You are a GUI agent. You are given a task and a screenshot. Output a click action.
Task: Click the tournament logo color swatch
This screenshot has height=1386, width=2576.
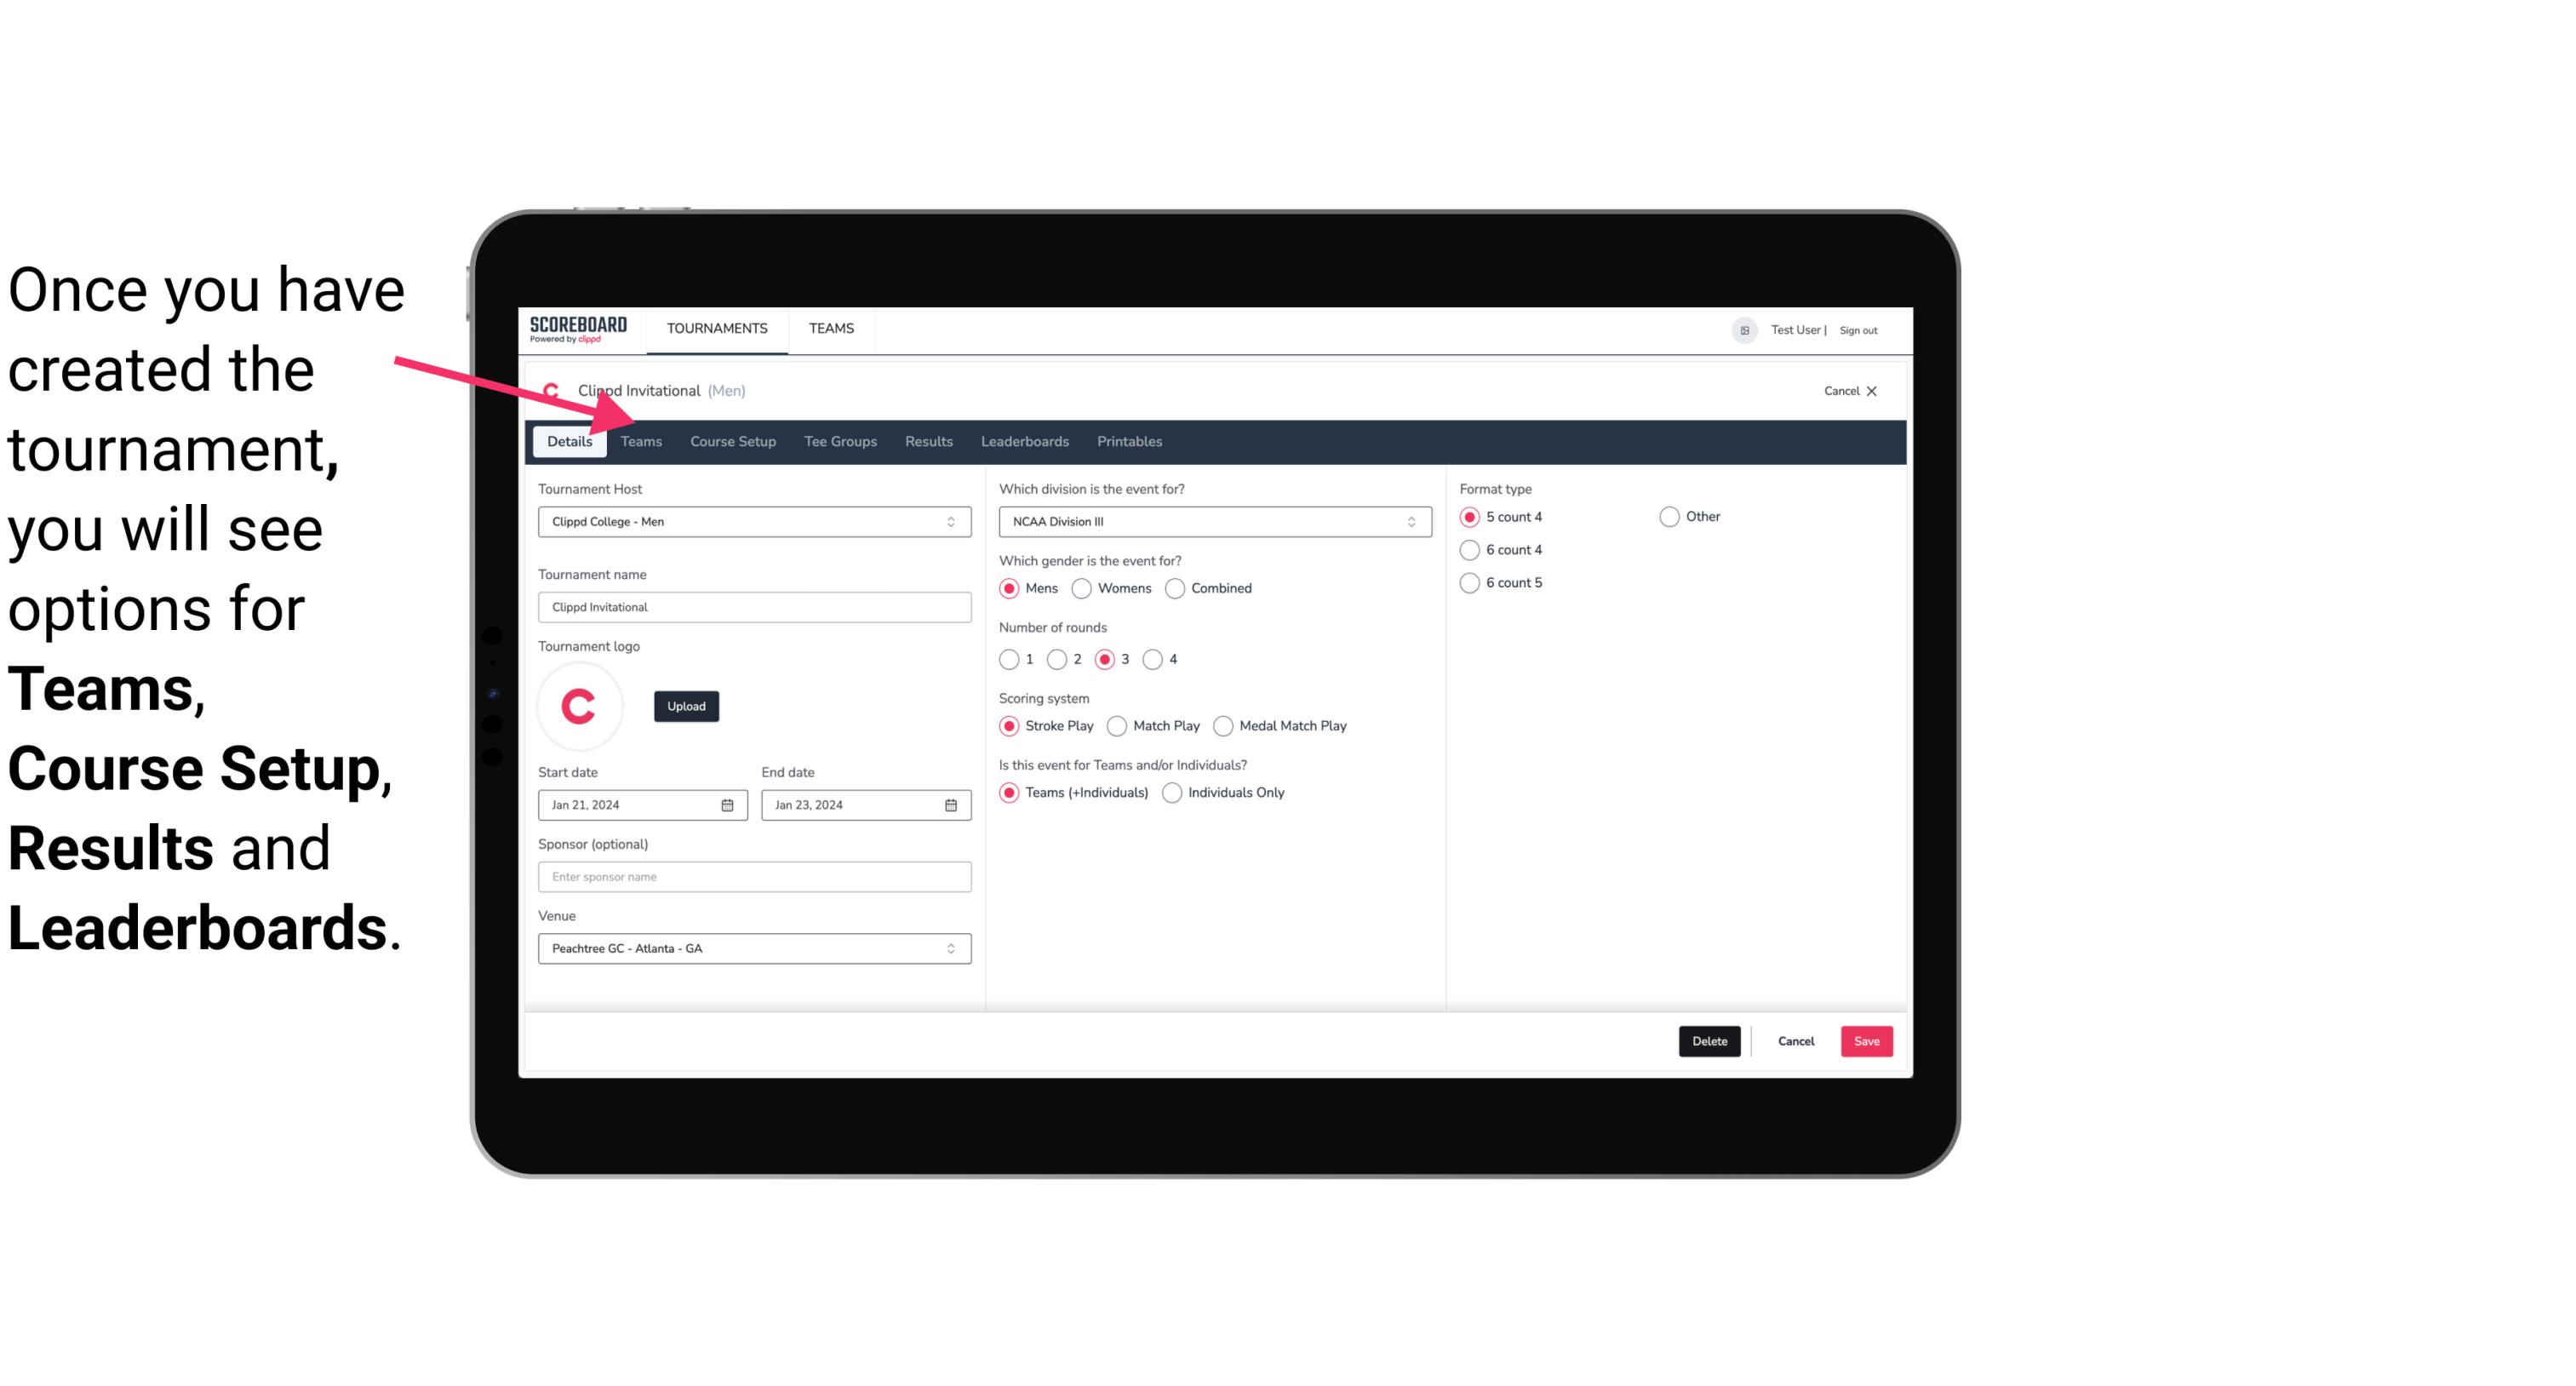pyautogui.click(x=580, y=705)
